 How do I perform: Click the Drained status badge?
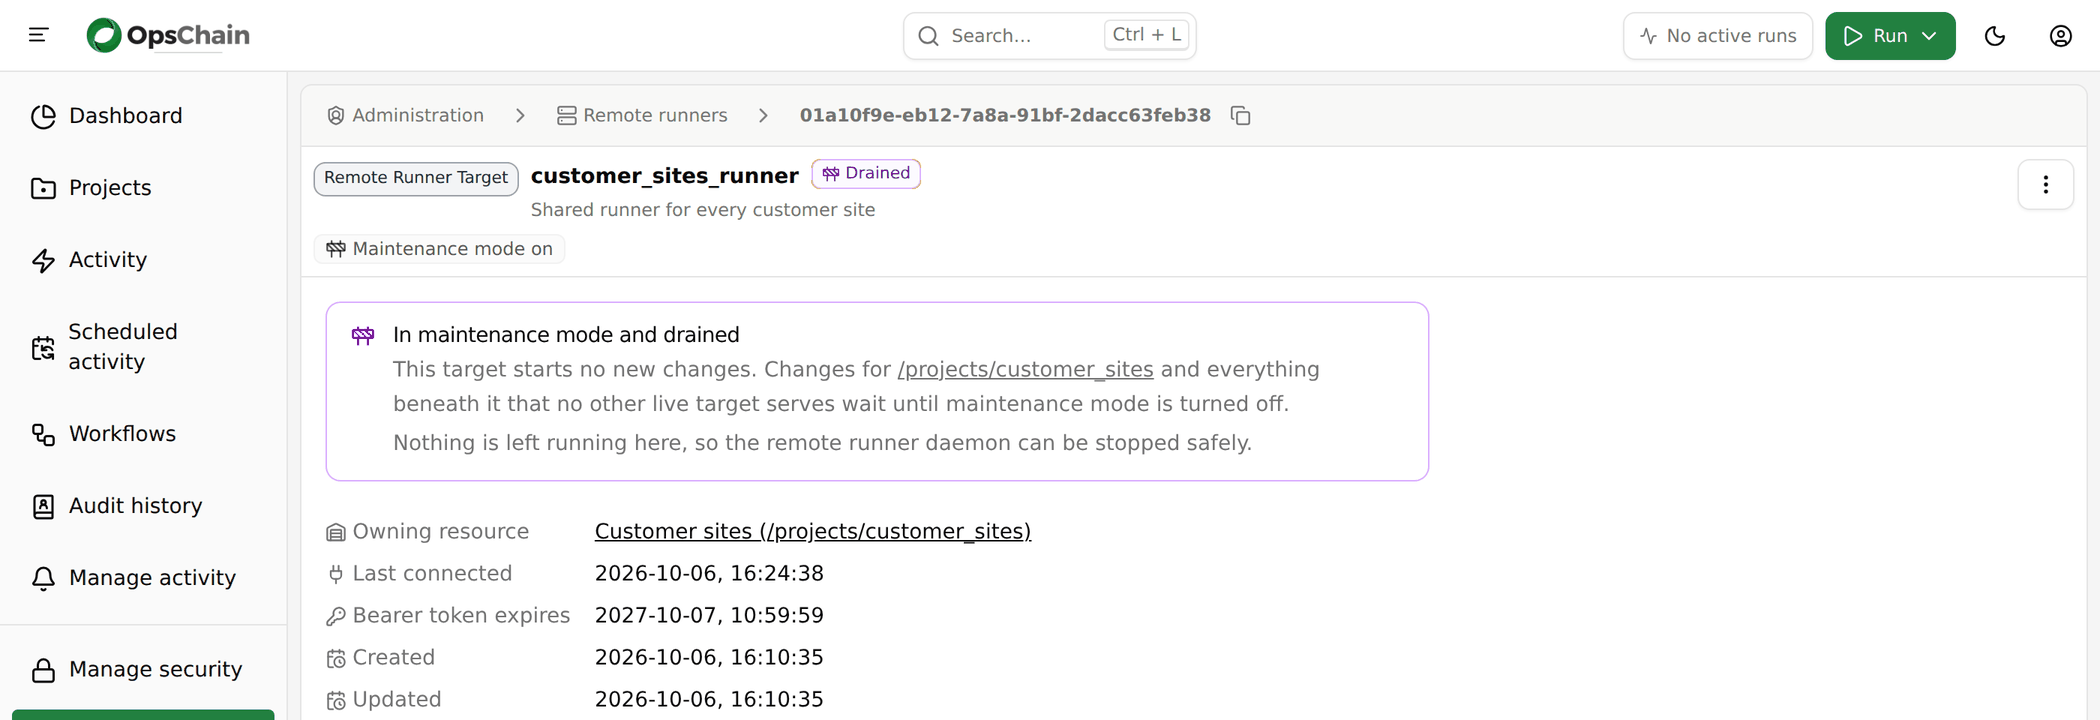click(866, 174)
